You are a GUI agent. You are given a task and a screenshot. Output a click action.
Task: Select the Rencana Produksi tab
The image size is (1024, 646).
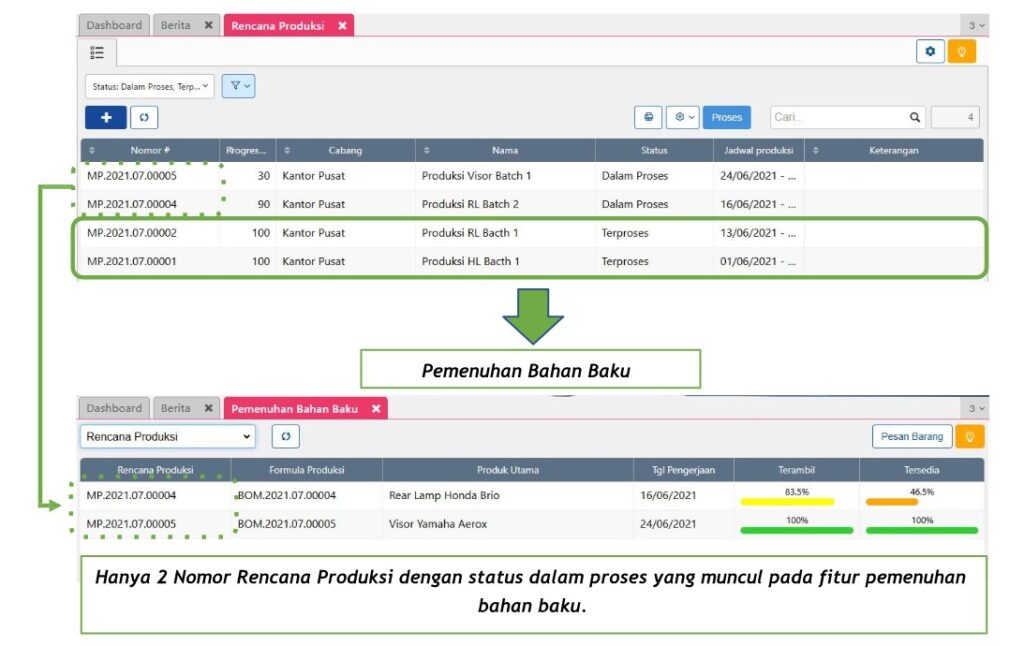tap(278, 26)
